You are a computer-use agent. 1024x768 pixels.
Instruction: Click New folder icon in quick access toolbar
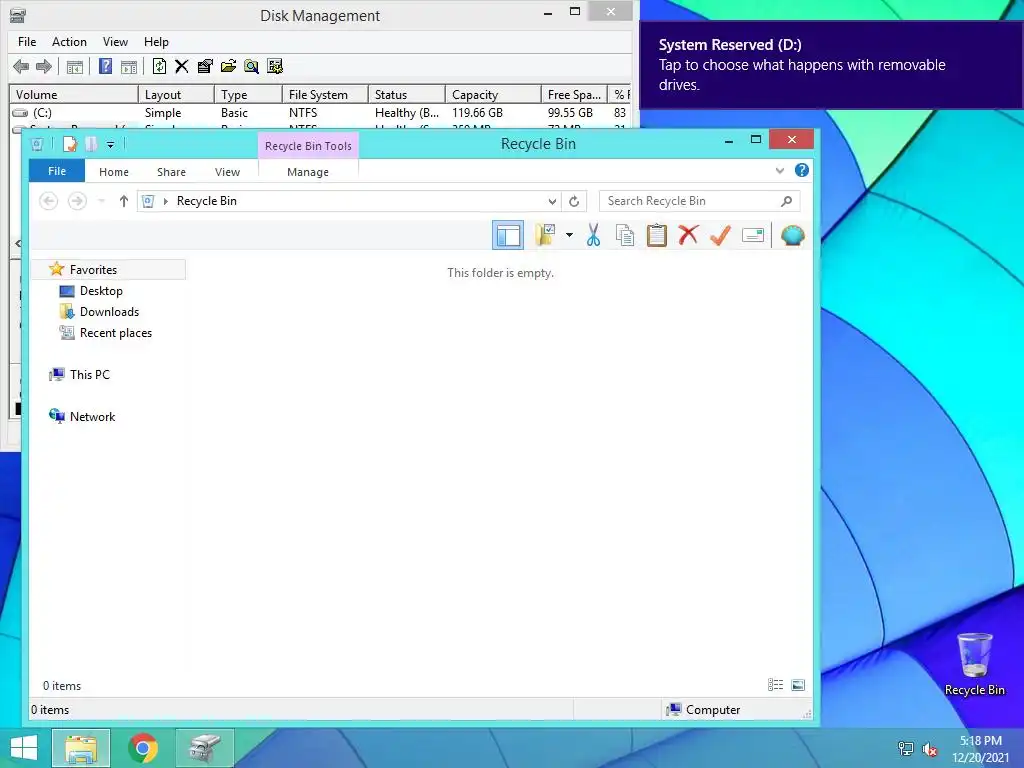click(x=91, y=144)
